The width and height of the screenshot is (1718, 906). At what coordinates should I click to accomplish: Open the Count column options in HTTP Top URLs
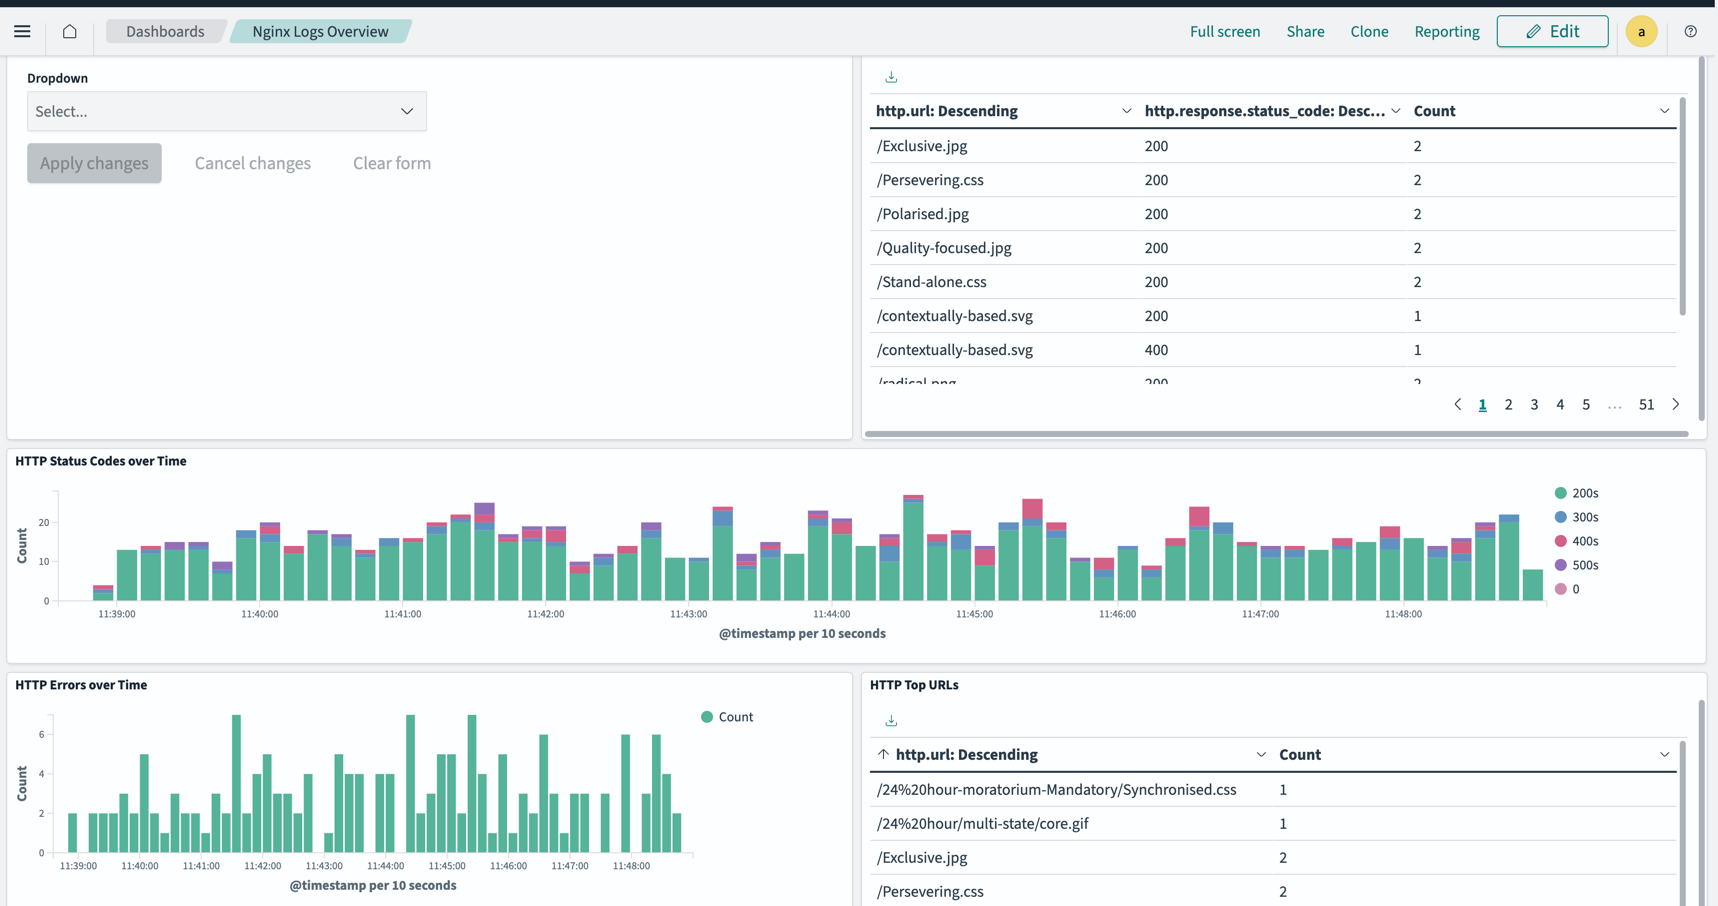click(x=1665, y=754)
